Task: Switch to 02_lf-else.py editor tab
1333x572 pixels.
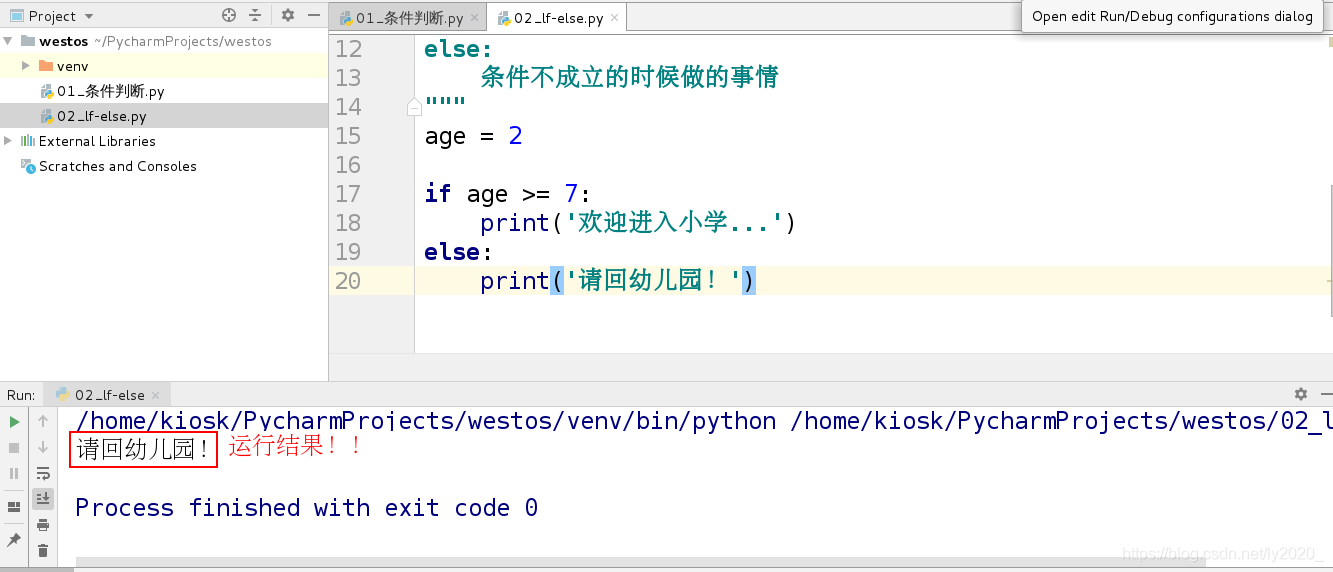Action: pos(558,18)
